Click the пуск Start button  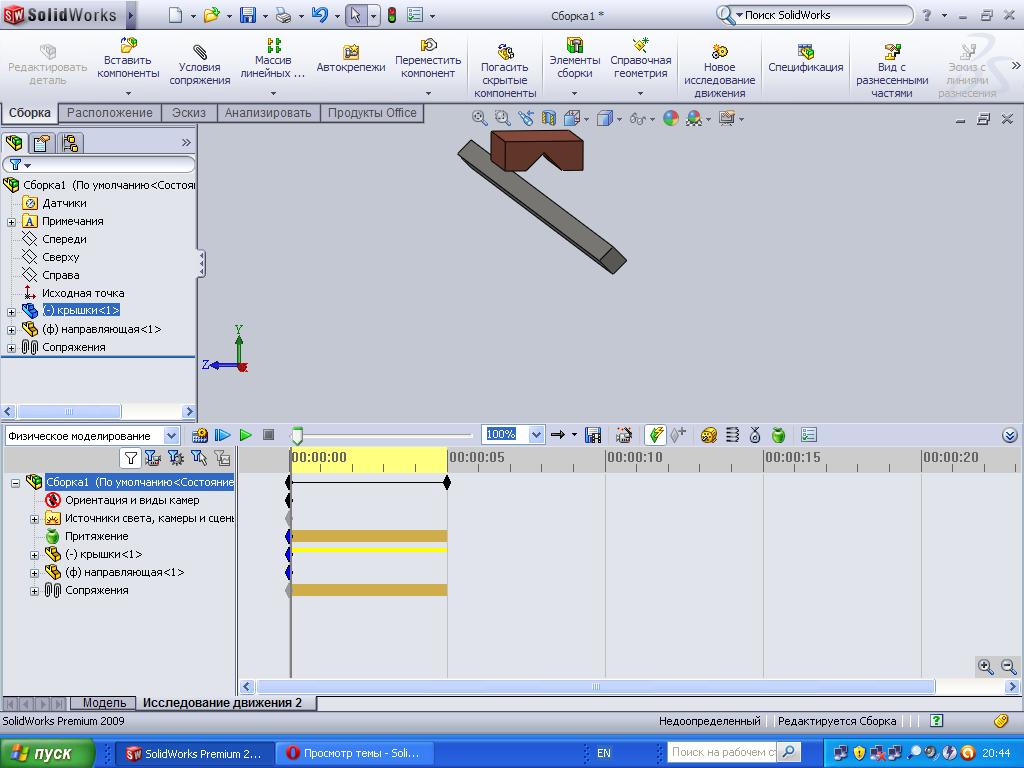(x=48, y=753)
